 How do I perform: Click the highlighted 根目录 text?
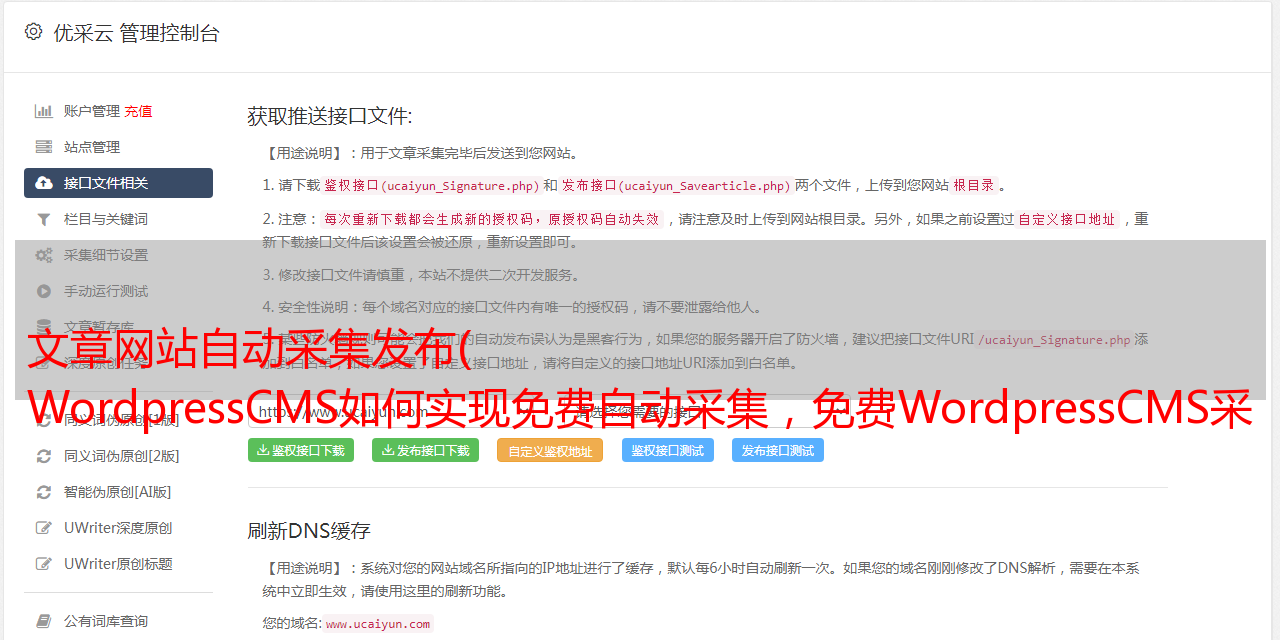tap(974, 185)
